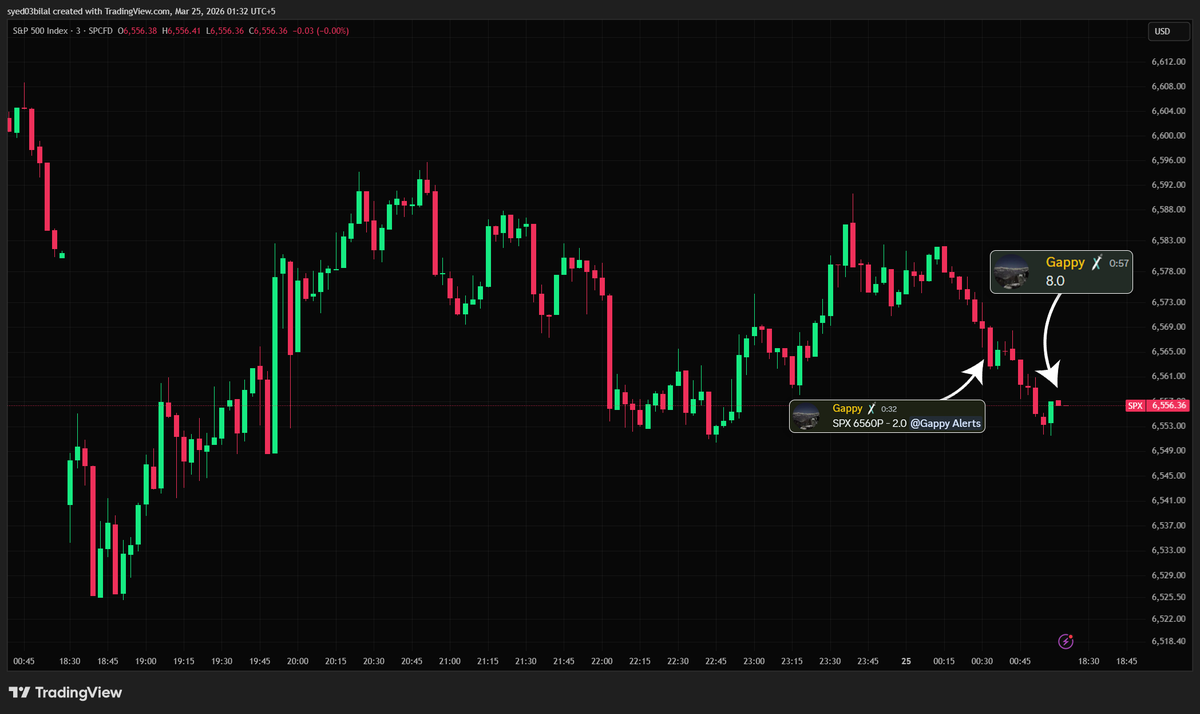The image size is (1200, 714).
Task: Click the 6,549.00 price axis label
Action: [1168, 451]
